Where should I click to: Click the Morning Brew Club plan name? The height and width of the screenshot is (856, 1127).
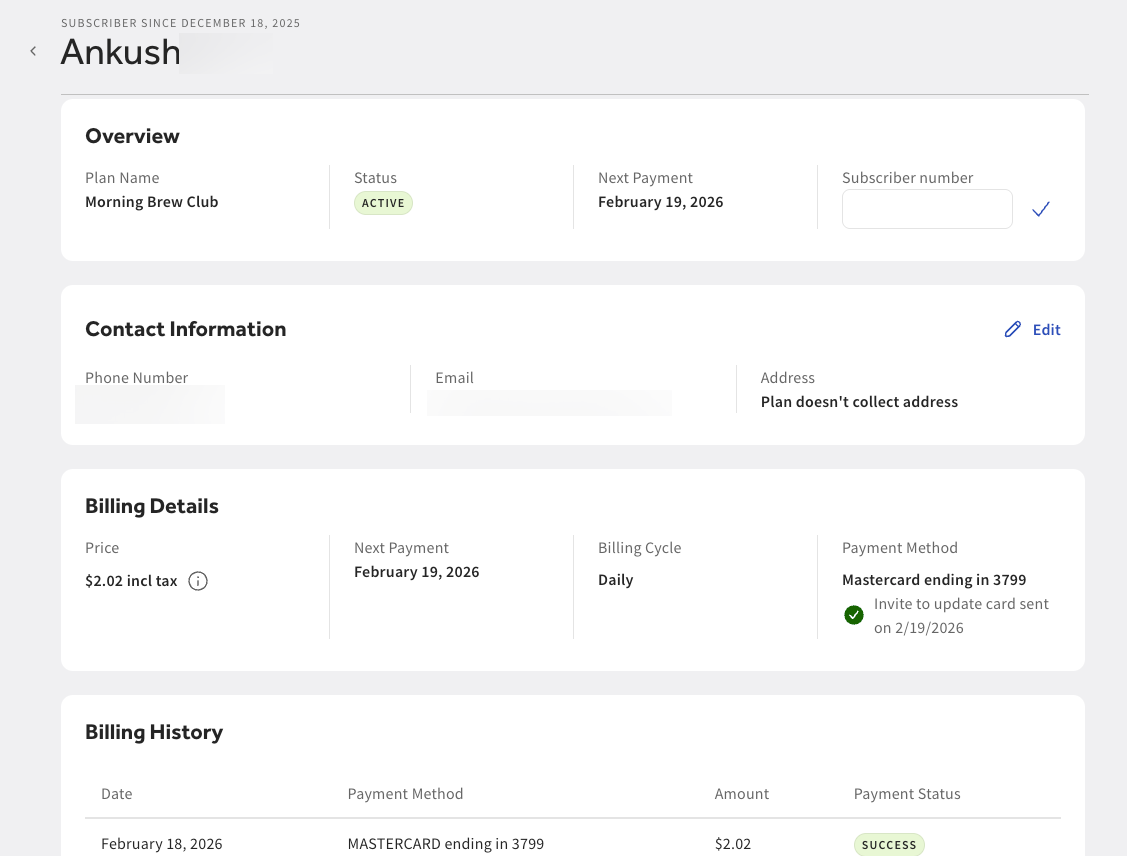click(x=151, y=202)
